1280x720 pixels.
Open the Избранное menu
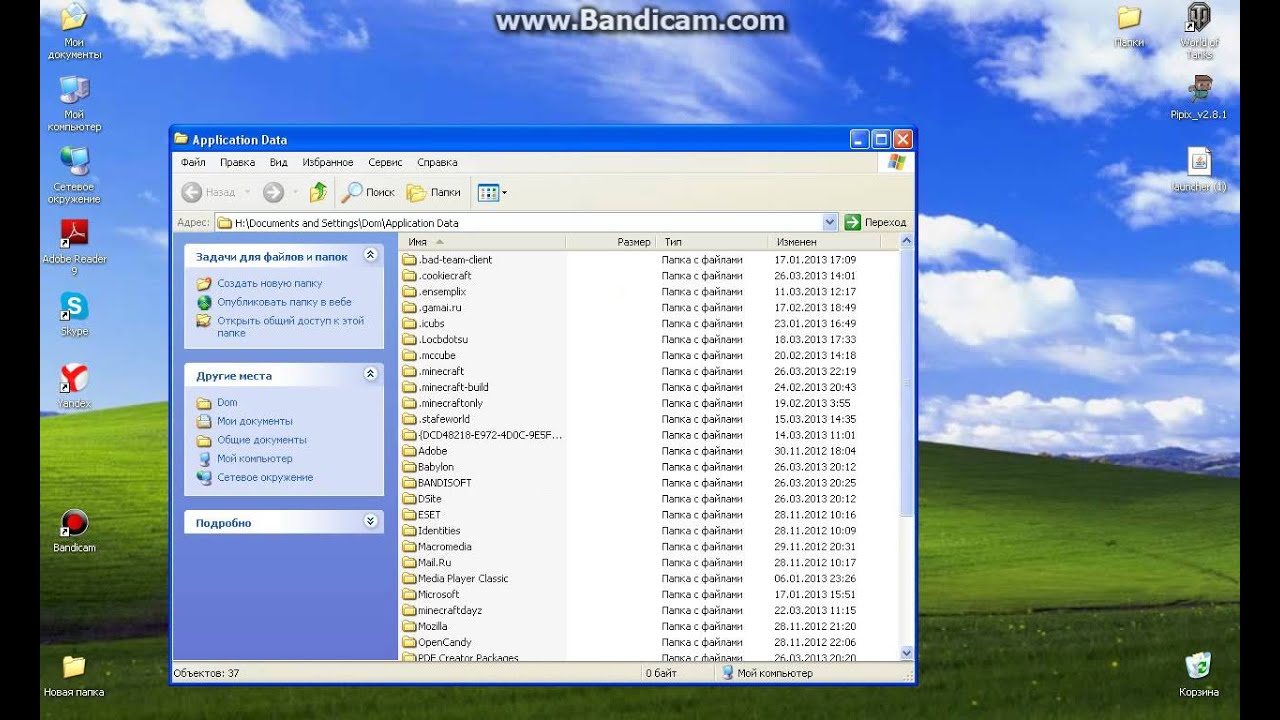(x=327, y=162)
